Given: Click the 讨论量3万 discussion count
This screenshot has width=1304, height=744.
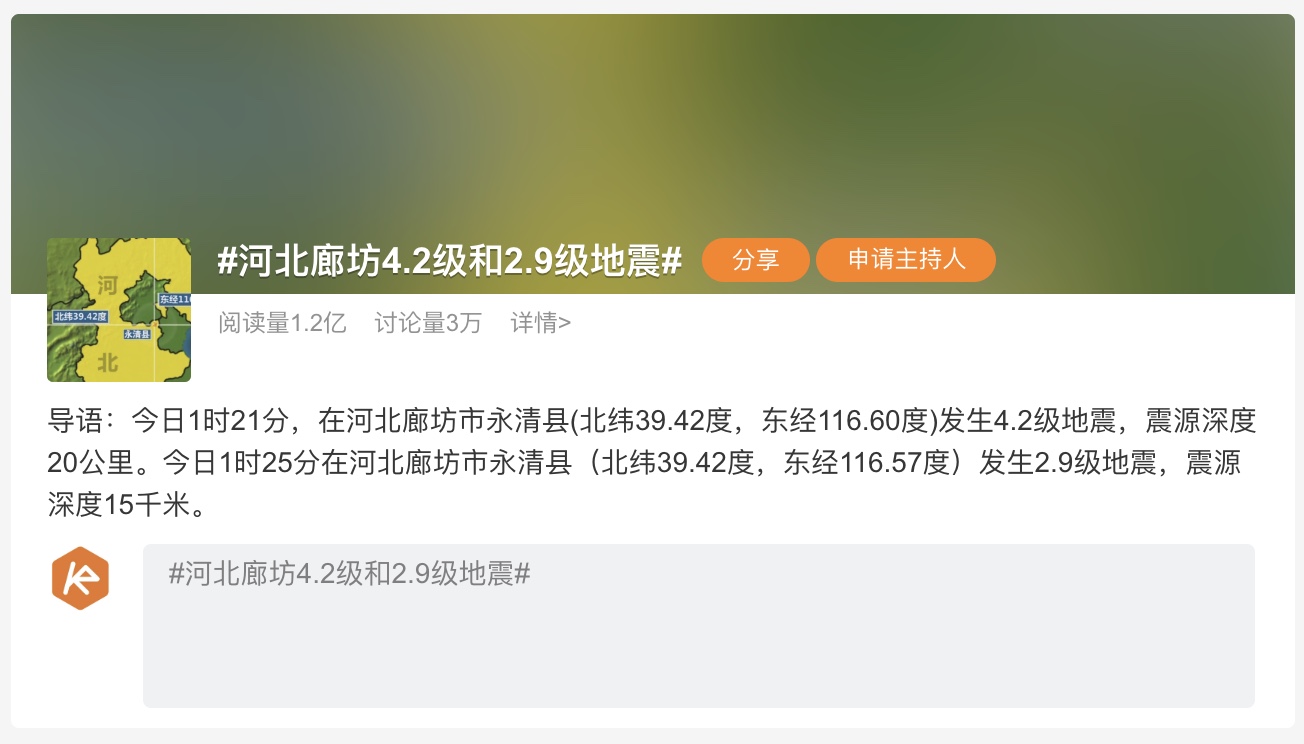Looking at the screenshot, I should click(x=428, y=323).
